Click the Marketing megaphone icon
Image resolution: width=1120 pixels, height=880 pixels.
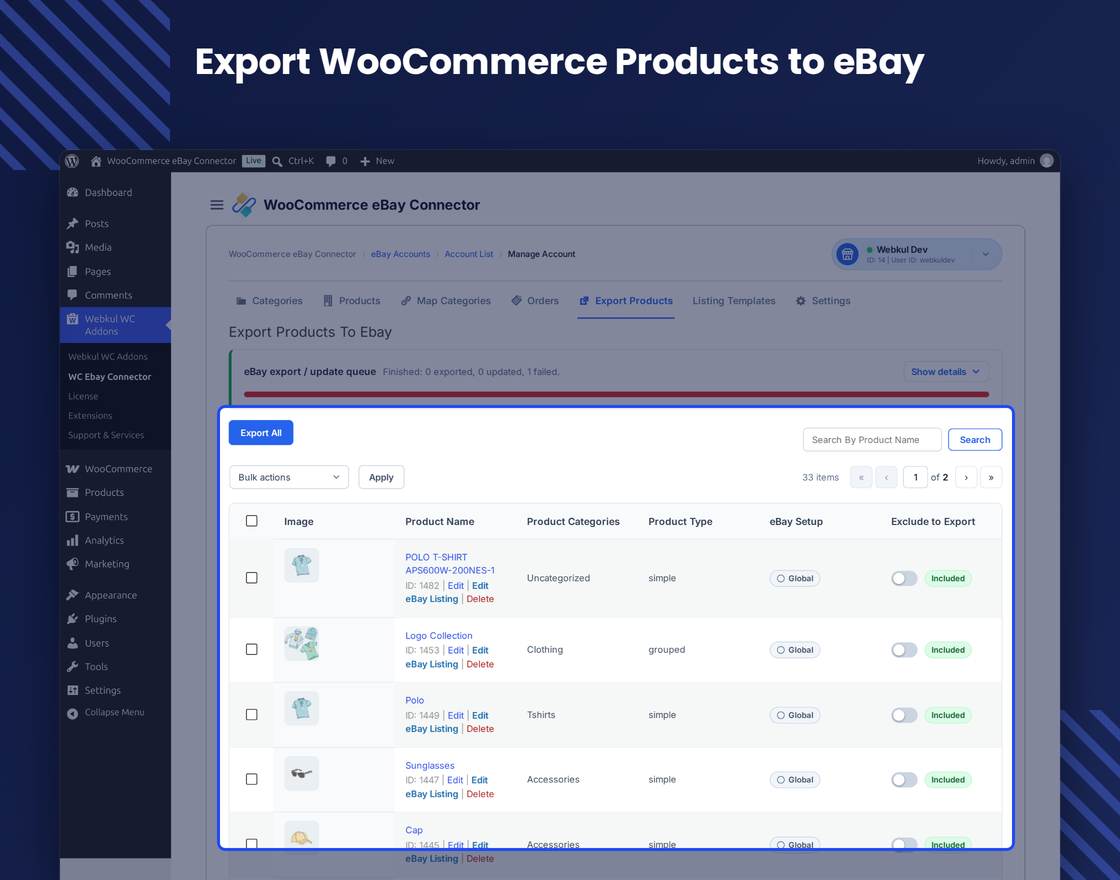point(73,564)
